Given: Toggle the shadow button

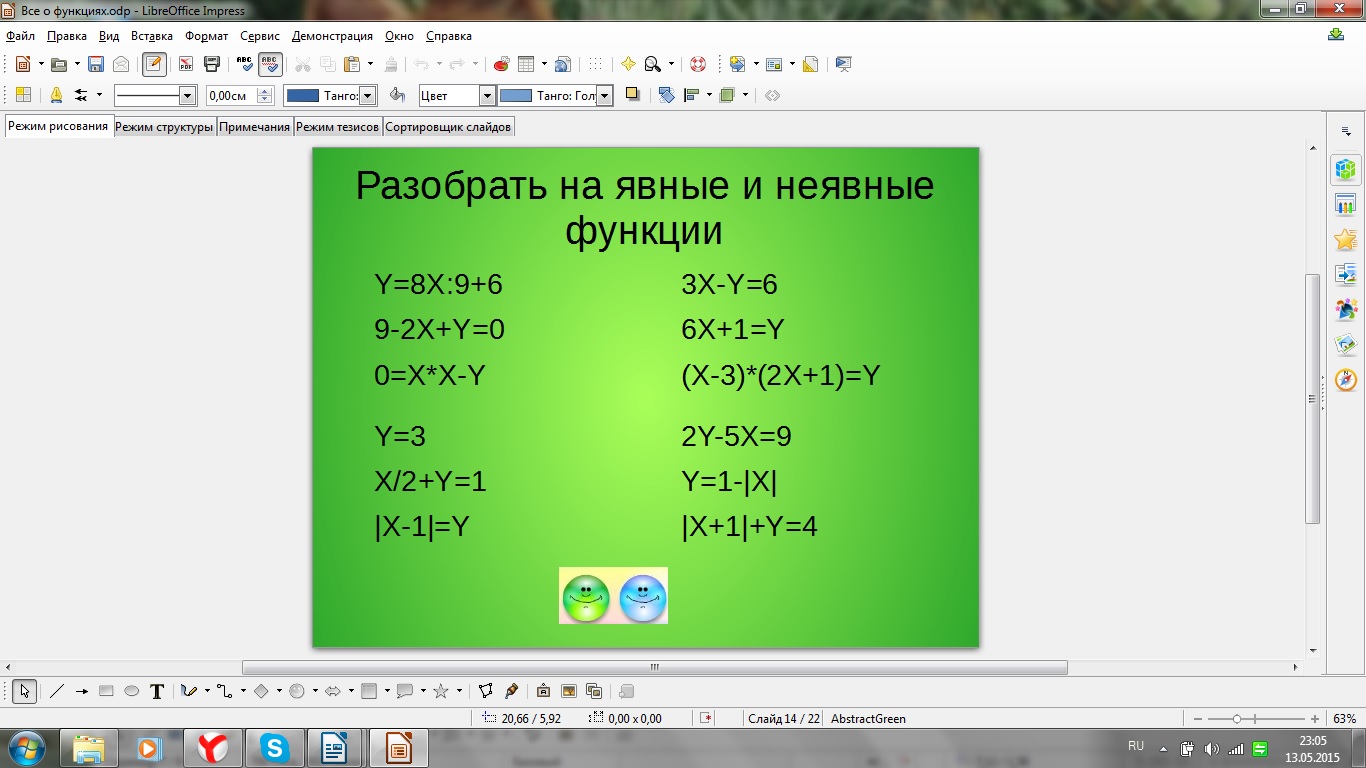Looking at the screenshot, I should 632,95.
